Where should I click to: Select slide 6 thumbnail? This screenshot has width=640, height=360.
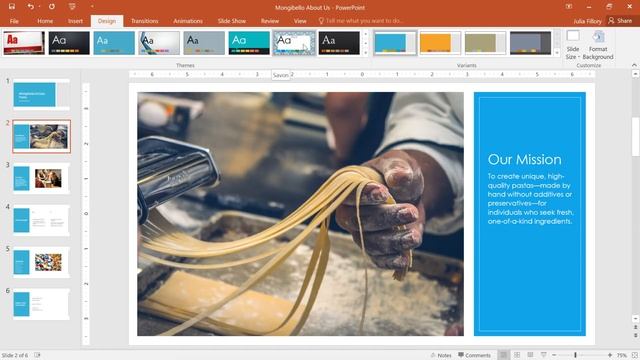[41, 304]
